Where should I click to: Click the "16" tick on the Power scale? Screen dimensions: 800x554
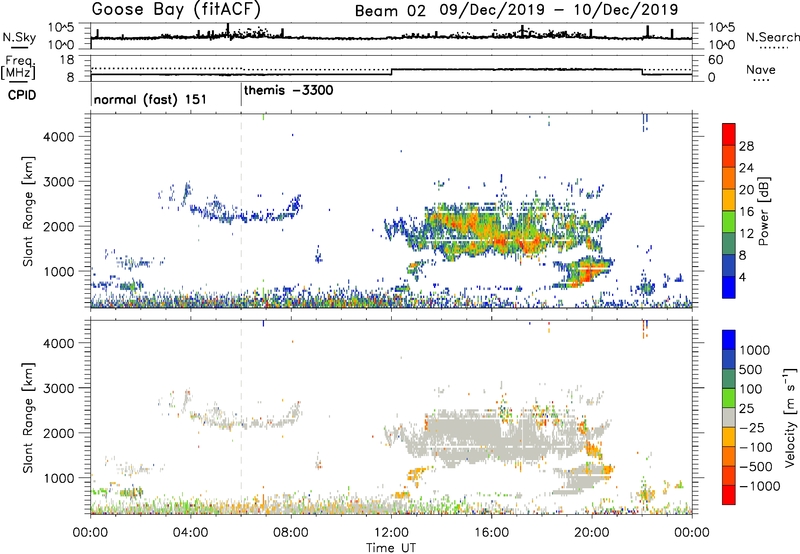tap(746, 212)
